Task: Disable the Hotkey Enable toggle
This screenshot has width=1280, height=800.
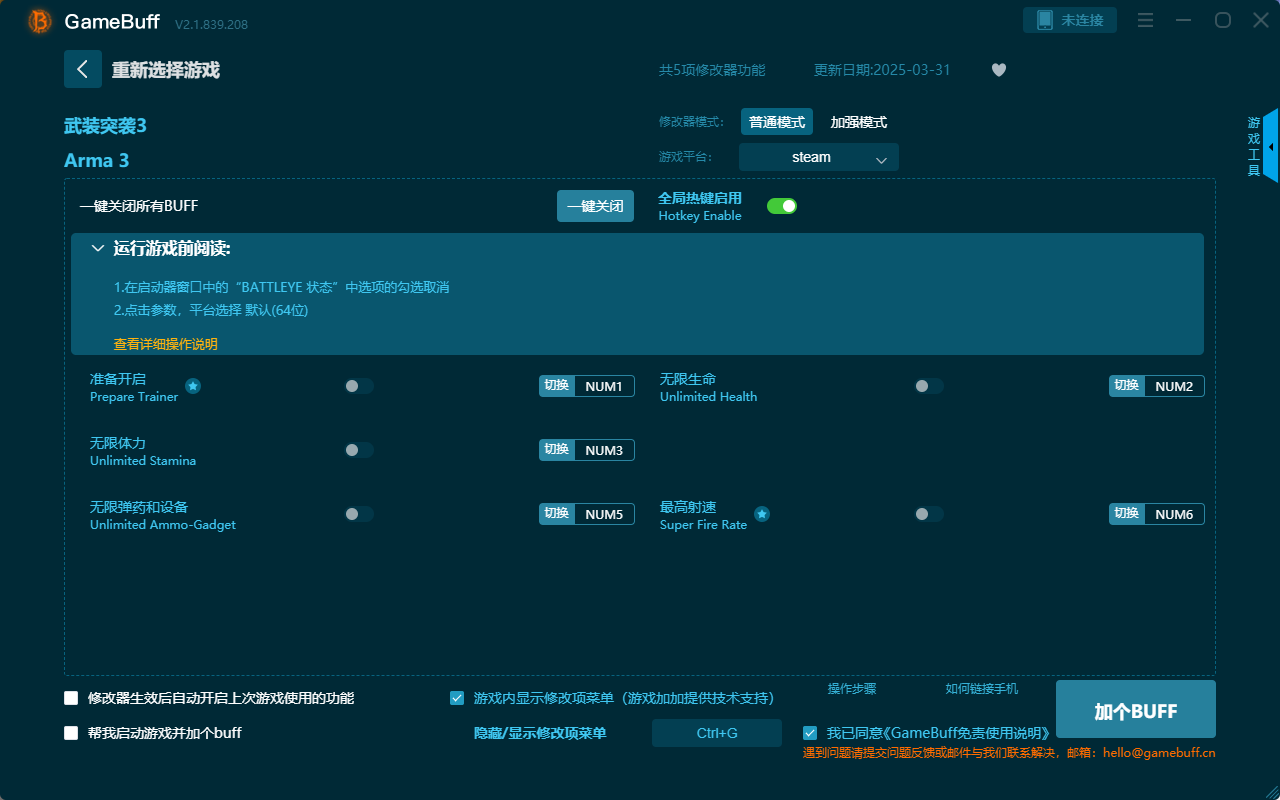Action: tap(782, 205)
